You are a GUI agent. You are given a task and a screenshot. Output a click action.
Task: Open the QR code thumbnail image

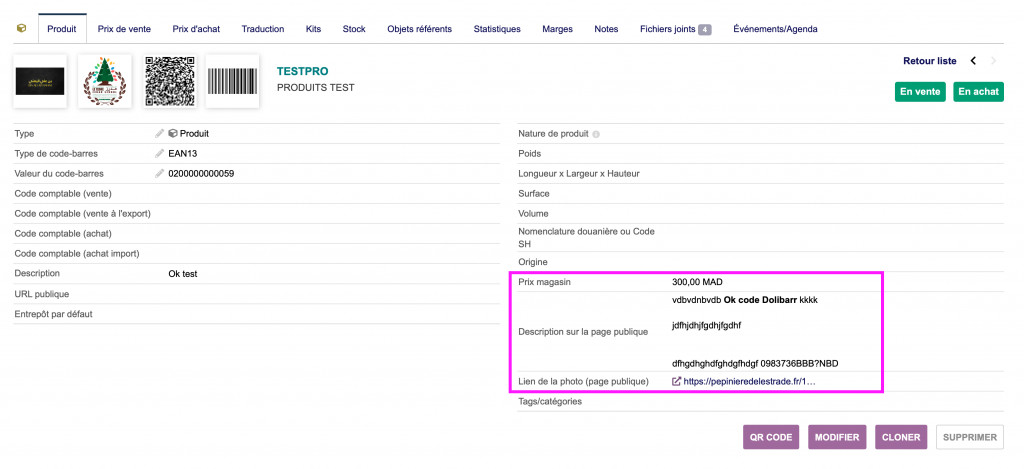pyautogui.click(x=168, y=81)
